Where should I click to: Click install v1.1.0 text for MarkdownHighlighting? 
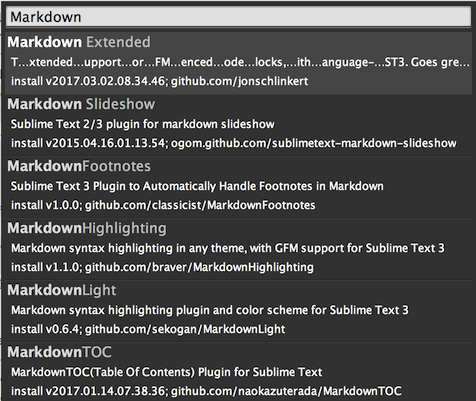coord(46,267)
